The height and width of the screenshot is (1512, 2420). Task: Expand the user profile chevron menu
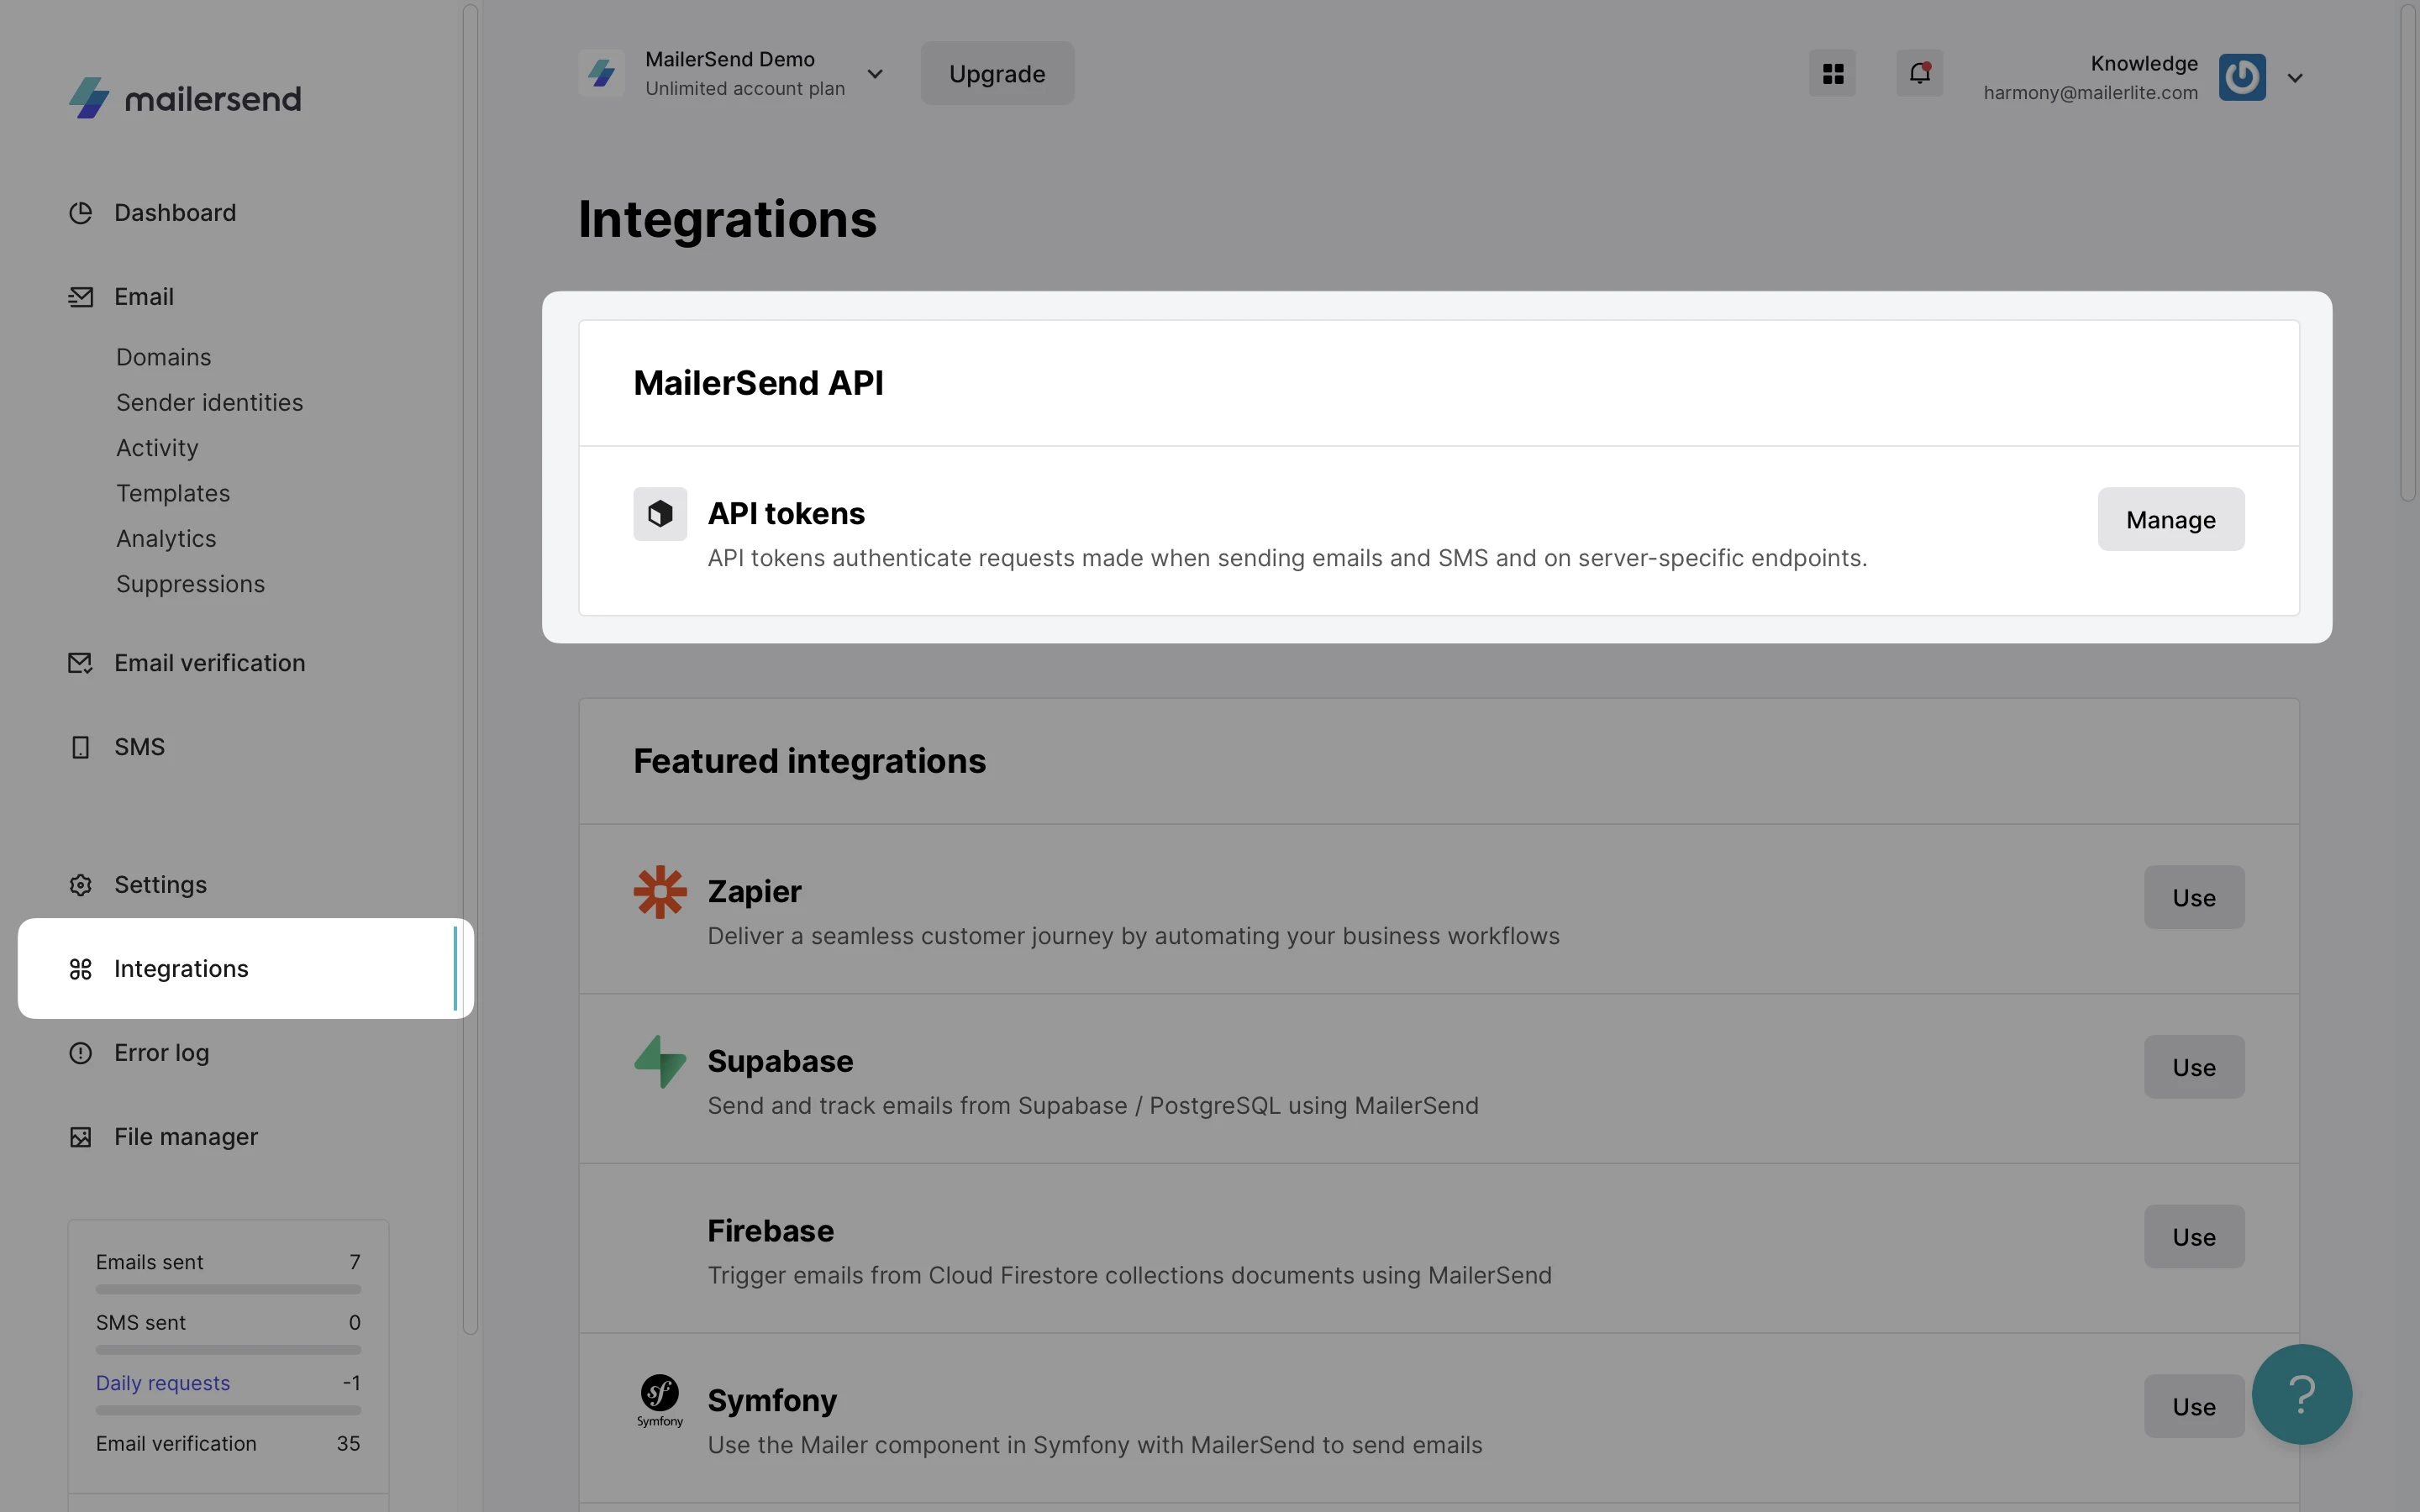coord(2295,78)
